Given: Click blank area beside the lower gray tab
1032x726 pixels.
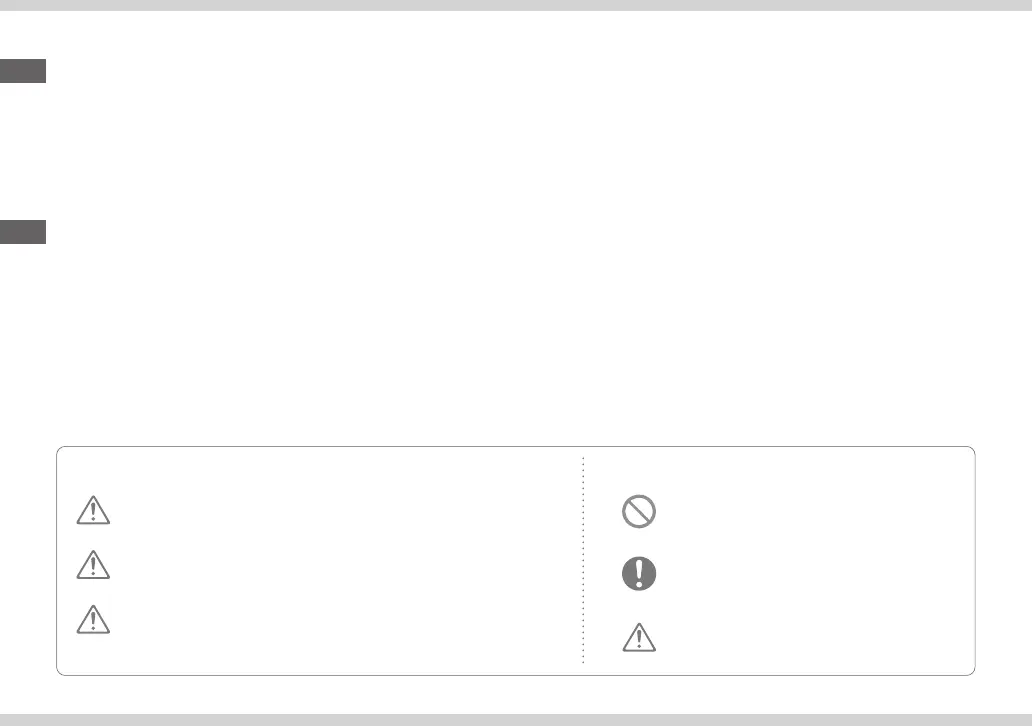Looking at the screenshot, I should [x=527, y=232].
